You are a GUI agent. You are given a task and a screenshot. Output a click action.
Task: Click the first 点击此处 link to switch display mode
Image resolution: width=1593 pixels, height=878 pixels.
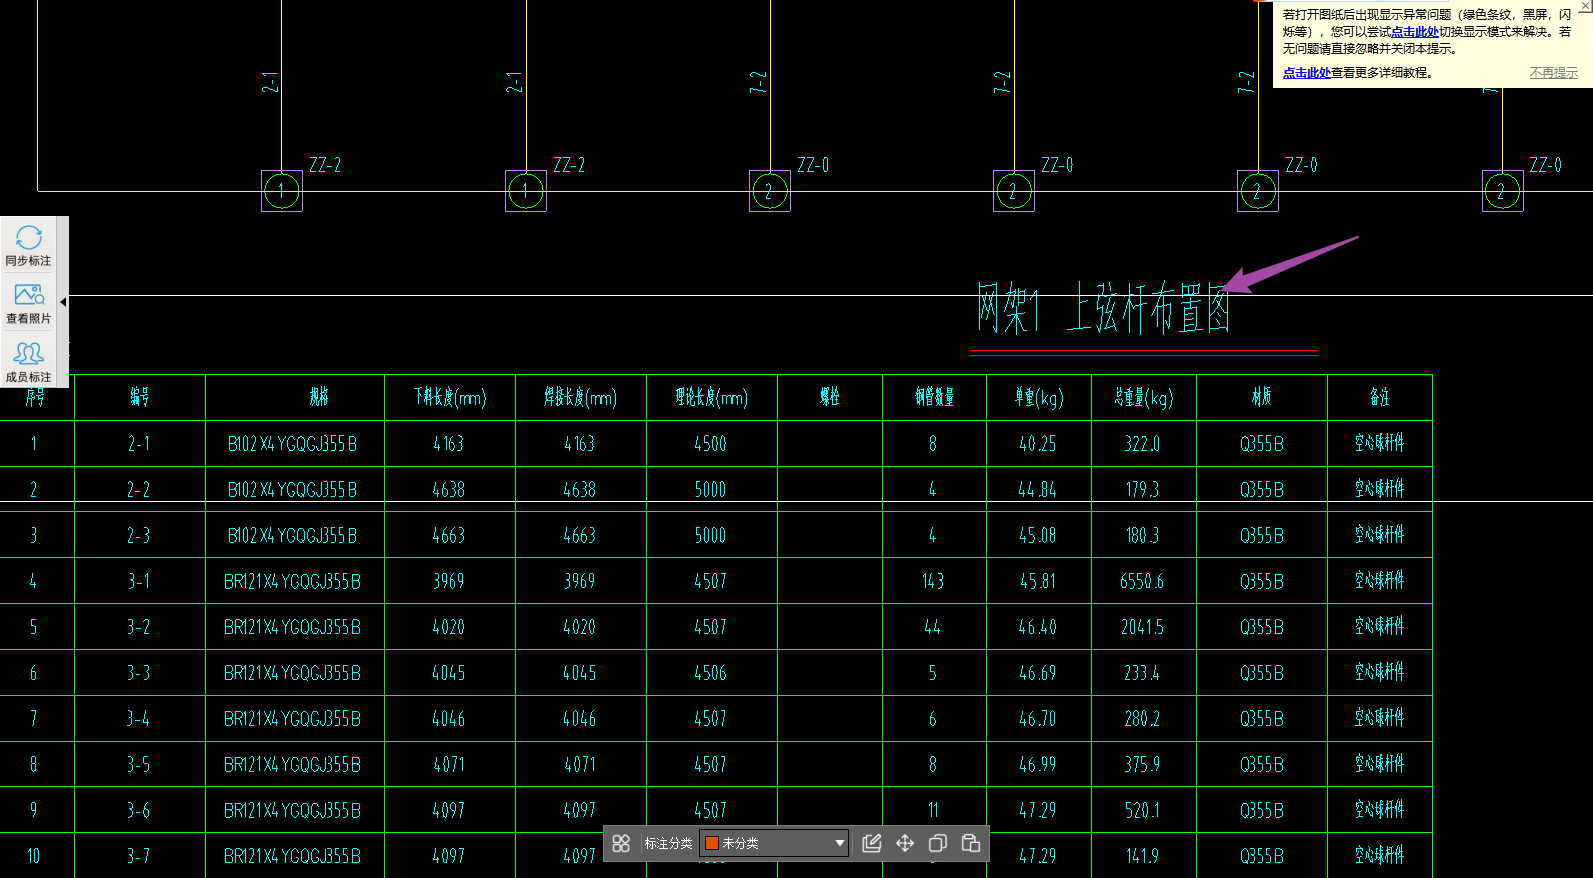click(x=1415, y=32)
